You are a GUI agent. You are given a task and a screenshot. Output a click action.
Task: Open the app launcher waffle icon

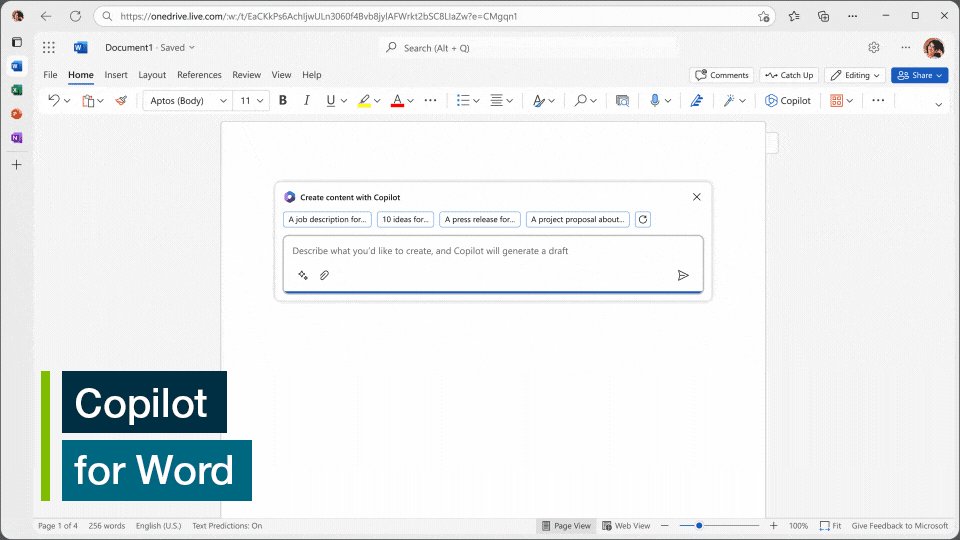(x=49, y=47)
